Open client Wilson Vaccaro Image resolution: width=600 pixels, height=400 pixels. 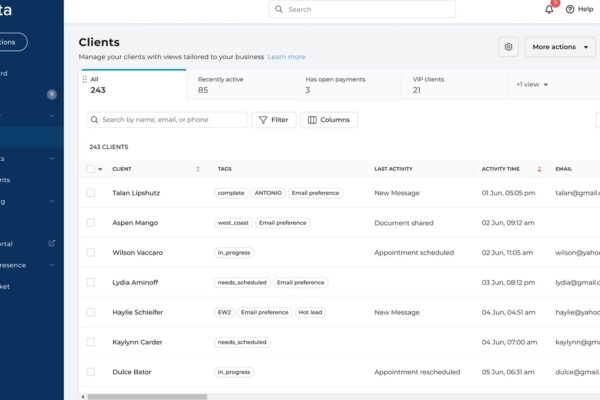point(137,253)
